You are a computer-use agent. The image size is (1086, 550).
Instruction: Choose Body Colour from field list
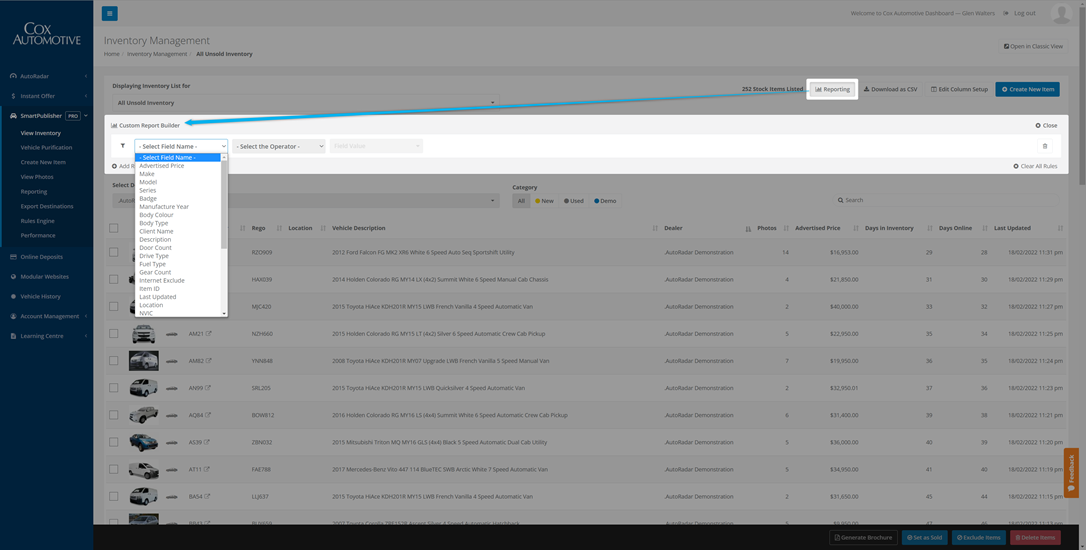tap(156, 215)
